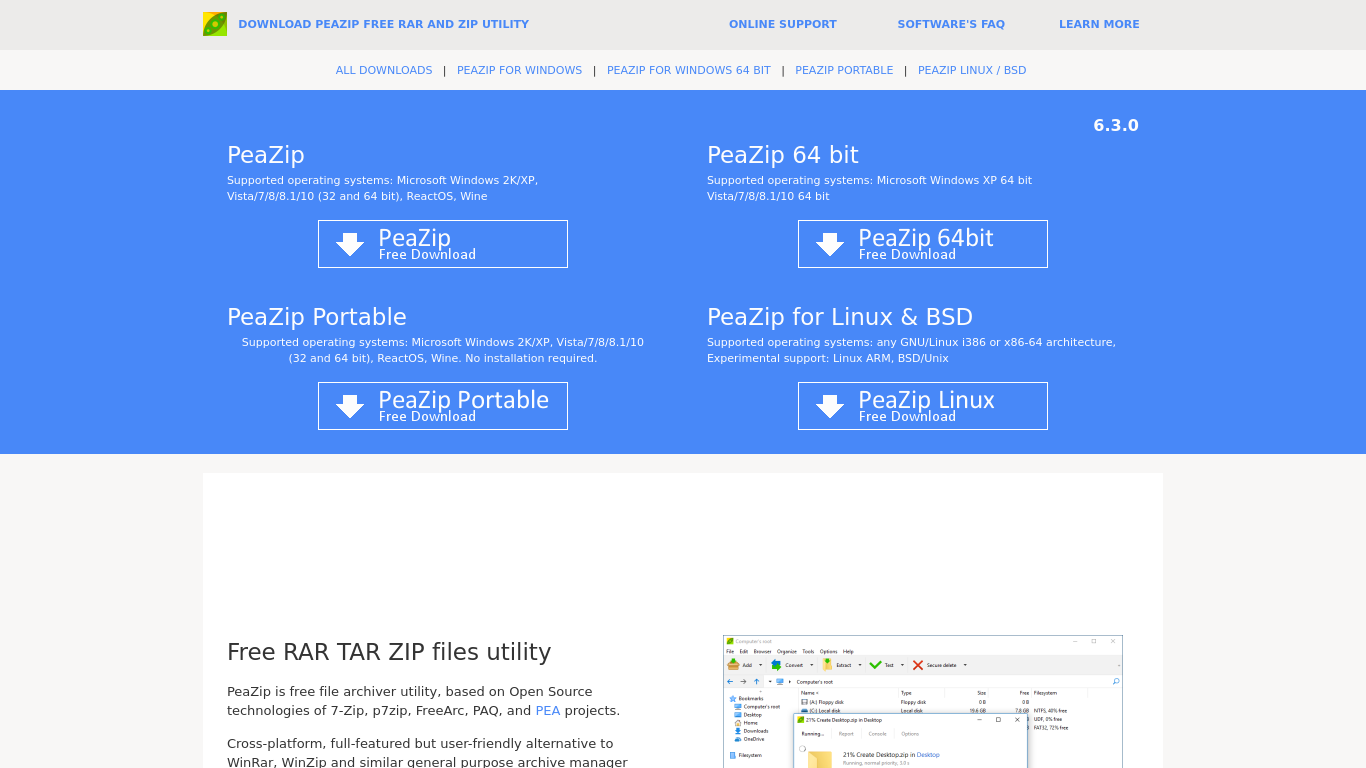Click the Computer's root breadcrumb path
1366x768 pixels.
tap(814, 681)
